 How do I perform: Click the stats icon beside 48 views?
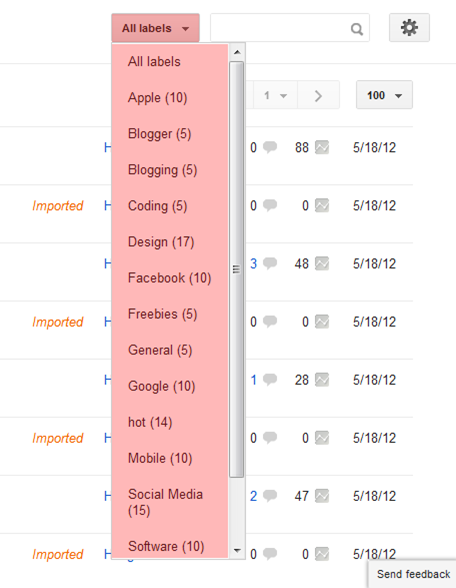pos(322,263)
